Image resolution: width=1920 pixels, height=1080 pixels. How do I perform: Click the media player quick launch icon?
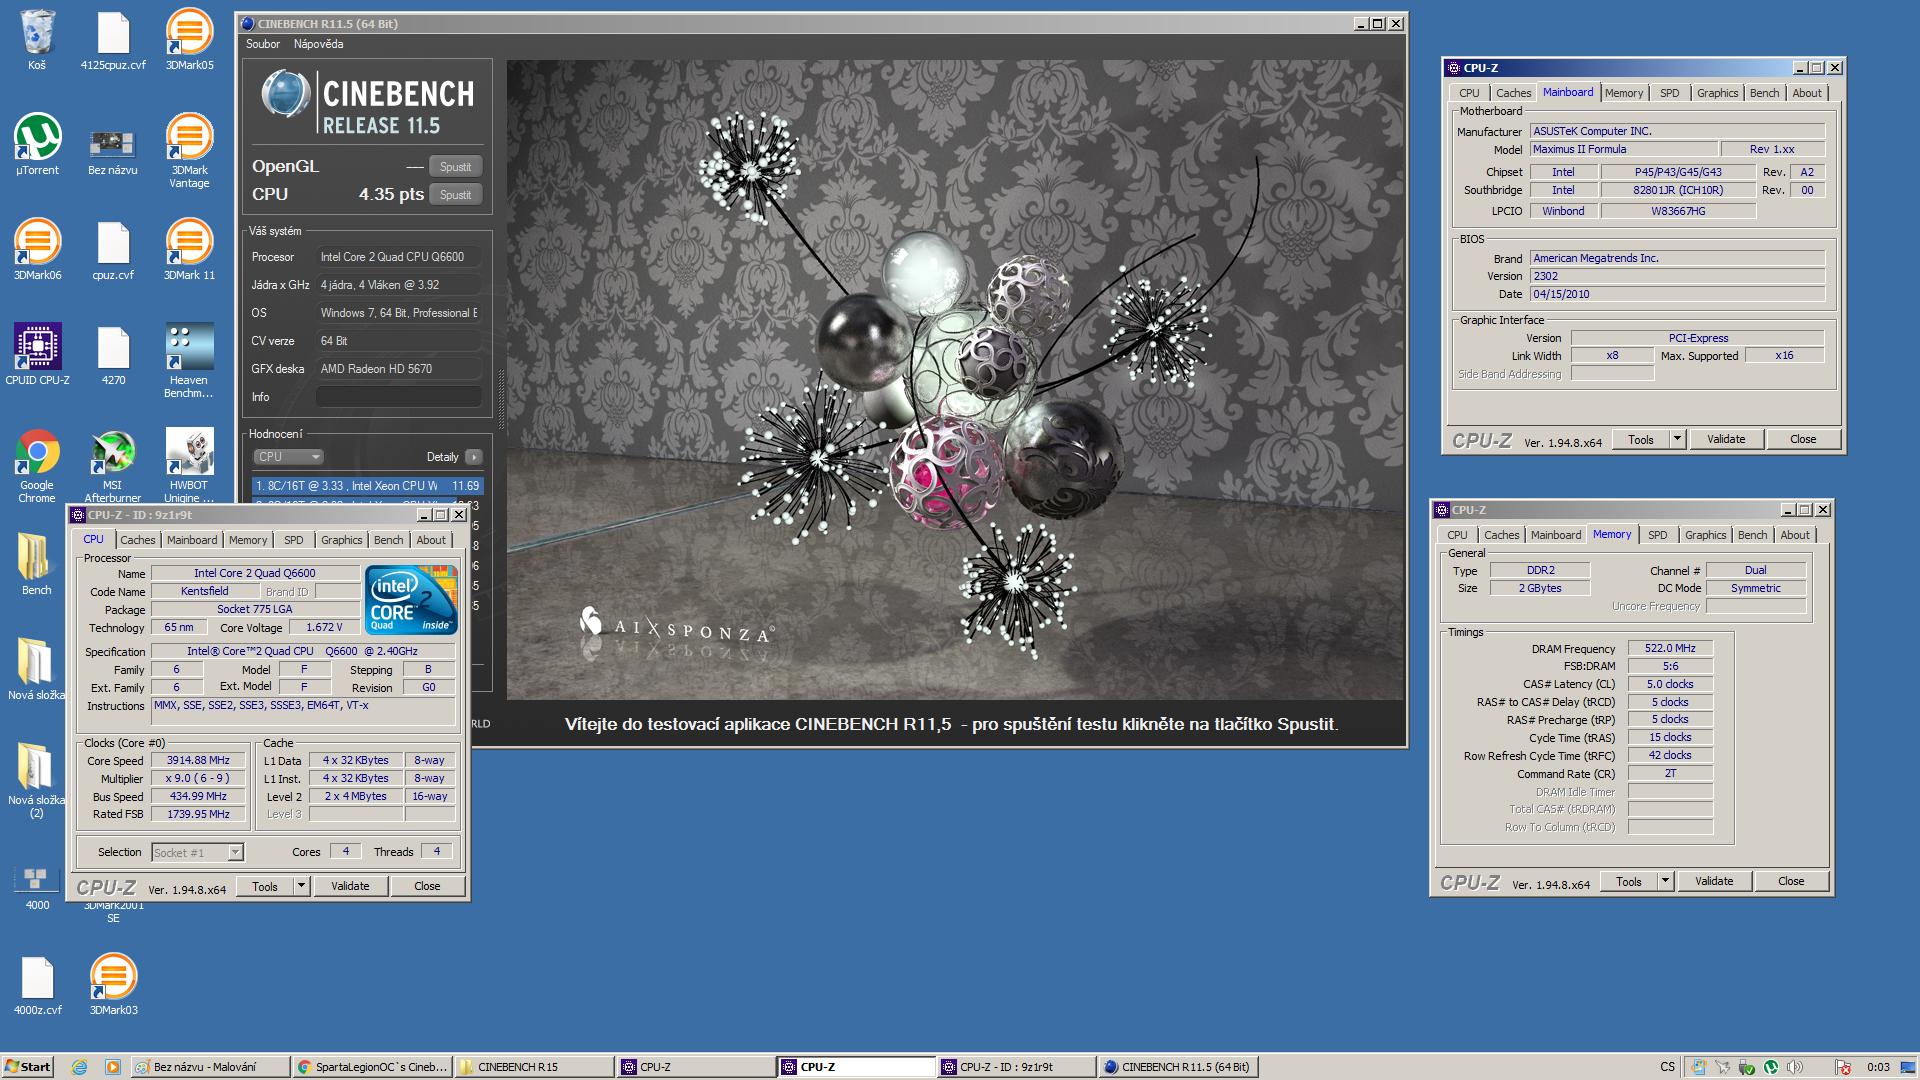(113, 1067)
